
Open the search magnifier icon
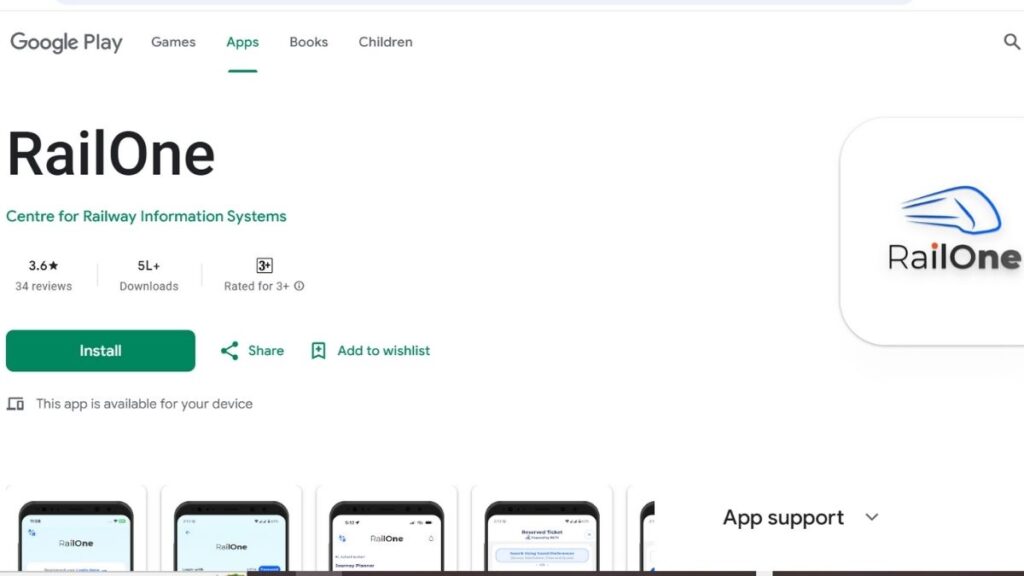coord(1012,42)
